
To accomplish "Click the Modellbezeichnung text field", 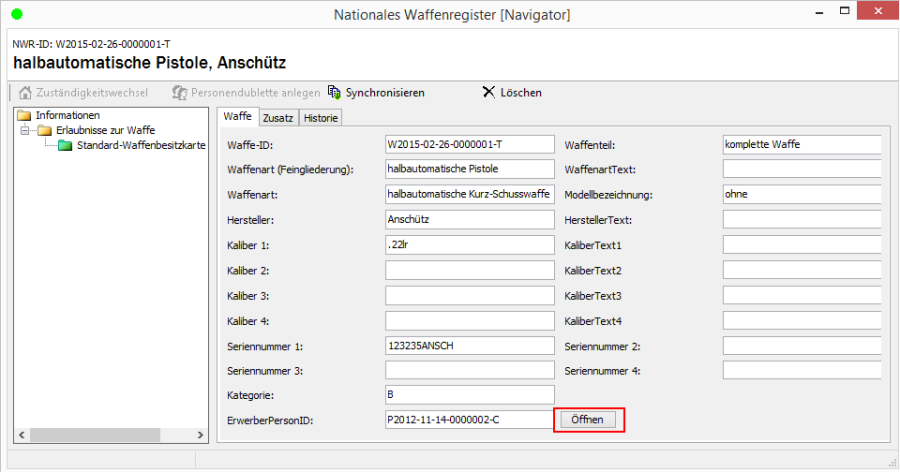I will [x=801, y=194].
